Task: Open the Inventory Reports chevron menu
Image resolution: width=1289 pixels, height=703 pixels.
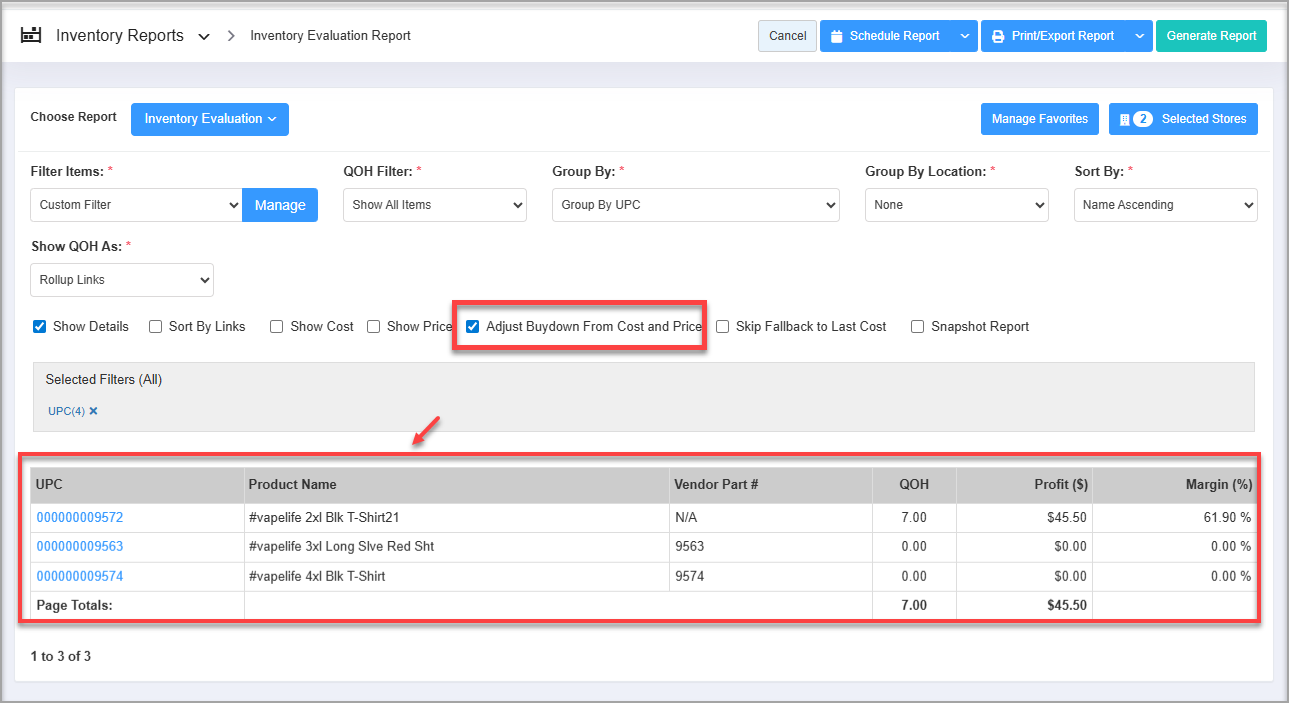Action: (204, 37)
